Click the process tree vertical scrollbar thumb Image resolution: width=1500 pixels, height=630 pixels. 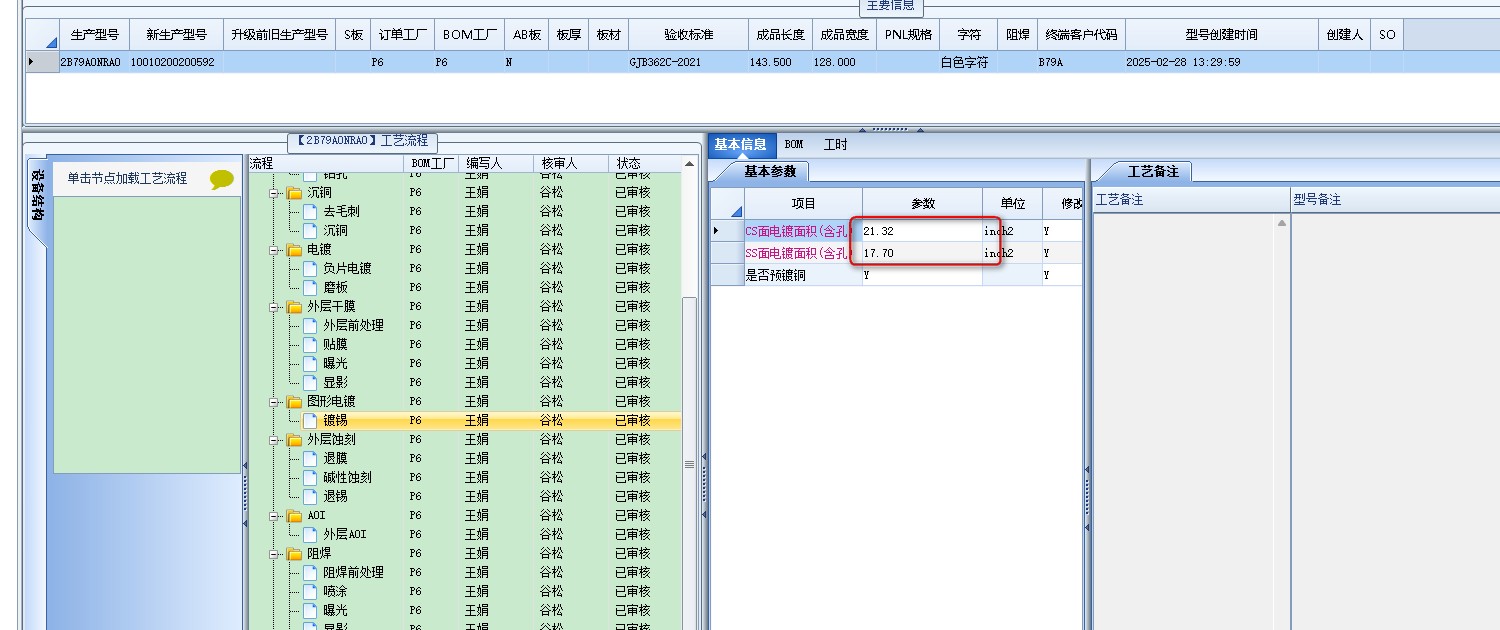[689, 464]
